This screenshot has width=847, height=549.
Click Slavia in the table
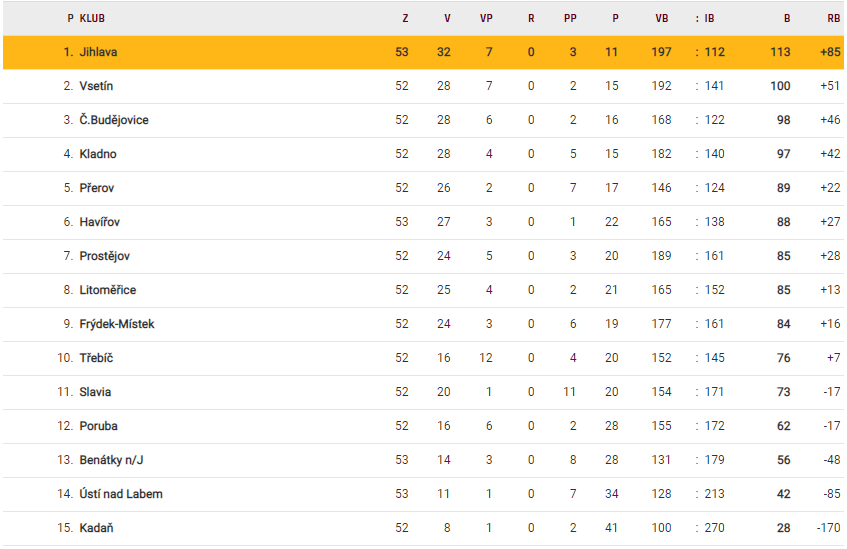tap(95, 392)
